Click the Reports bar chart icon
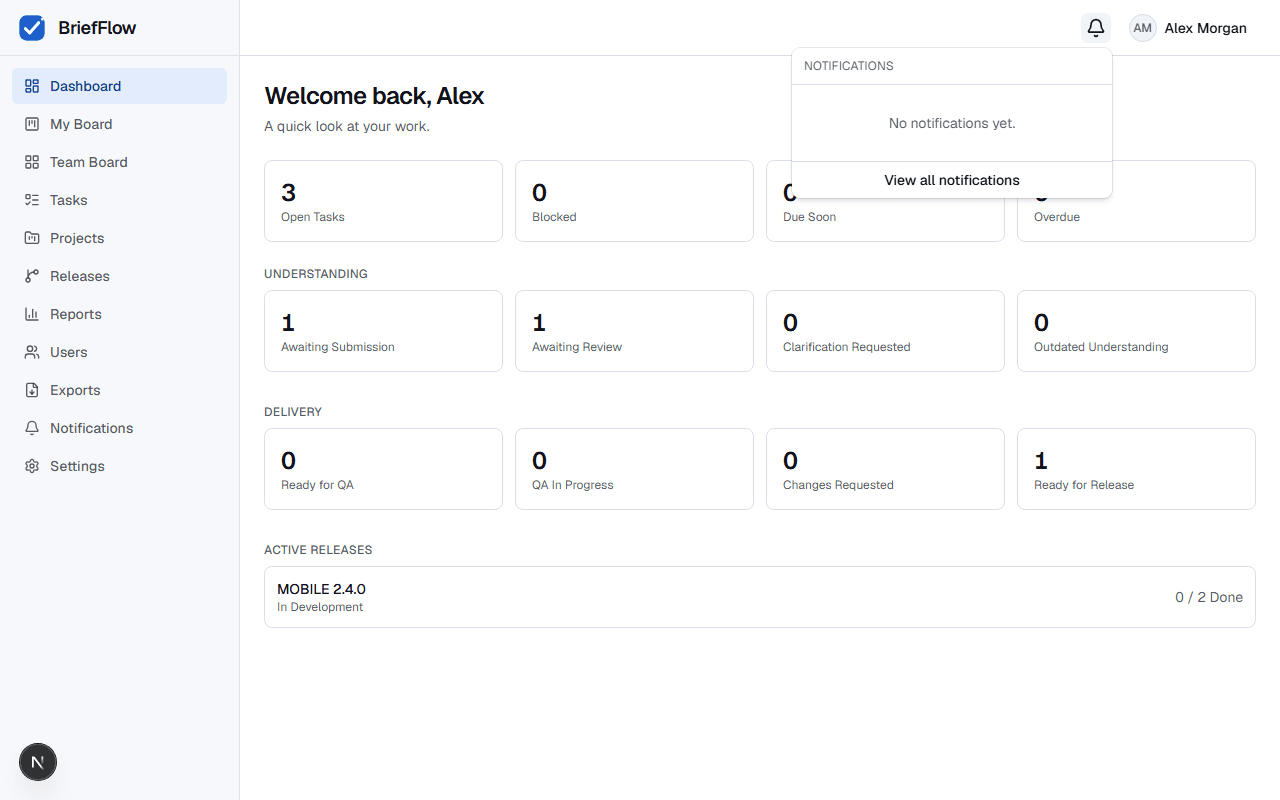 click(x=32, y=314)
